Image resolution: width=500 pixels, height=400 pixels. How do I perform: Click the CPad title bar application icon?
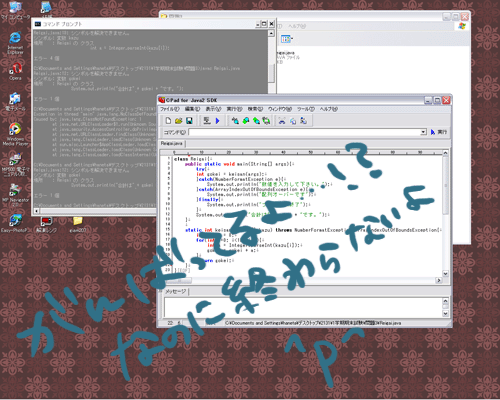click(162, 100)
